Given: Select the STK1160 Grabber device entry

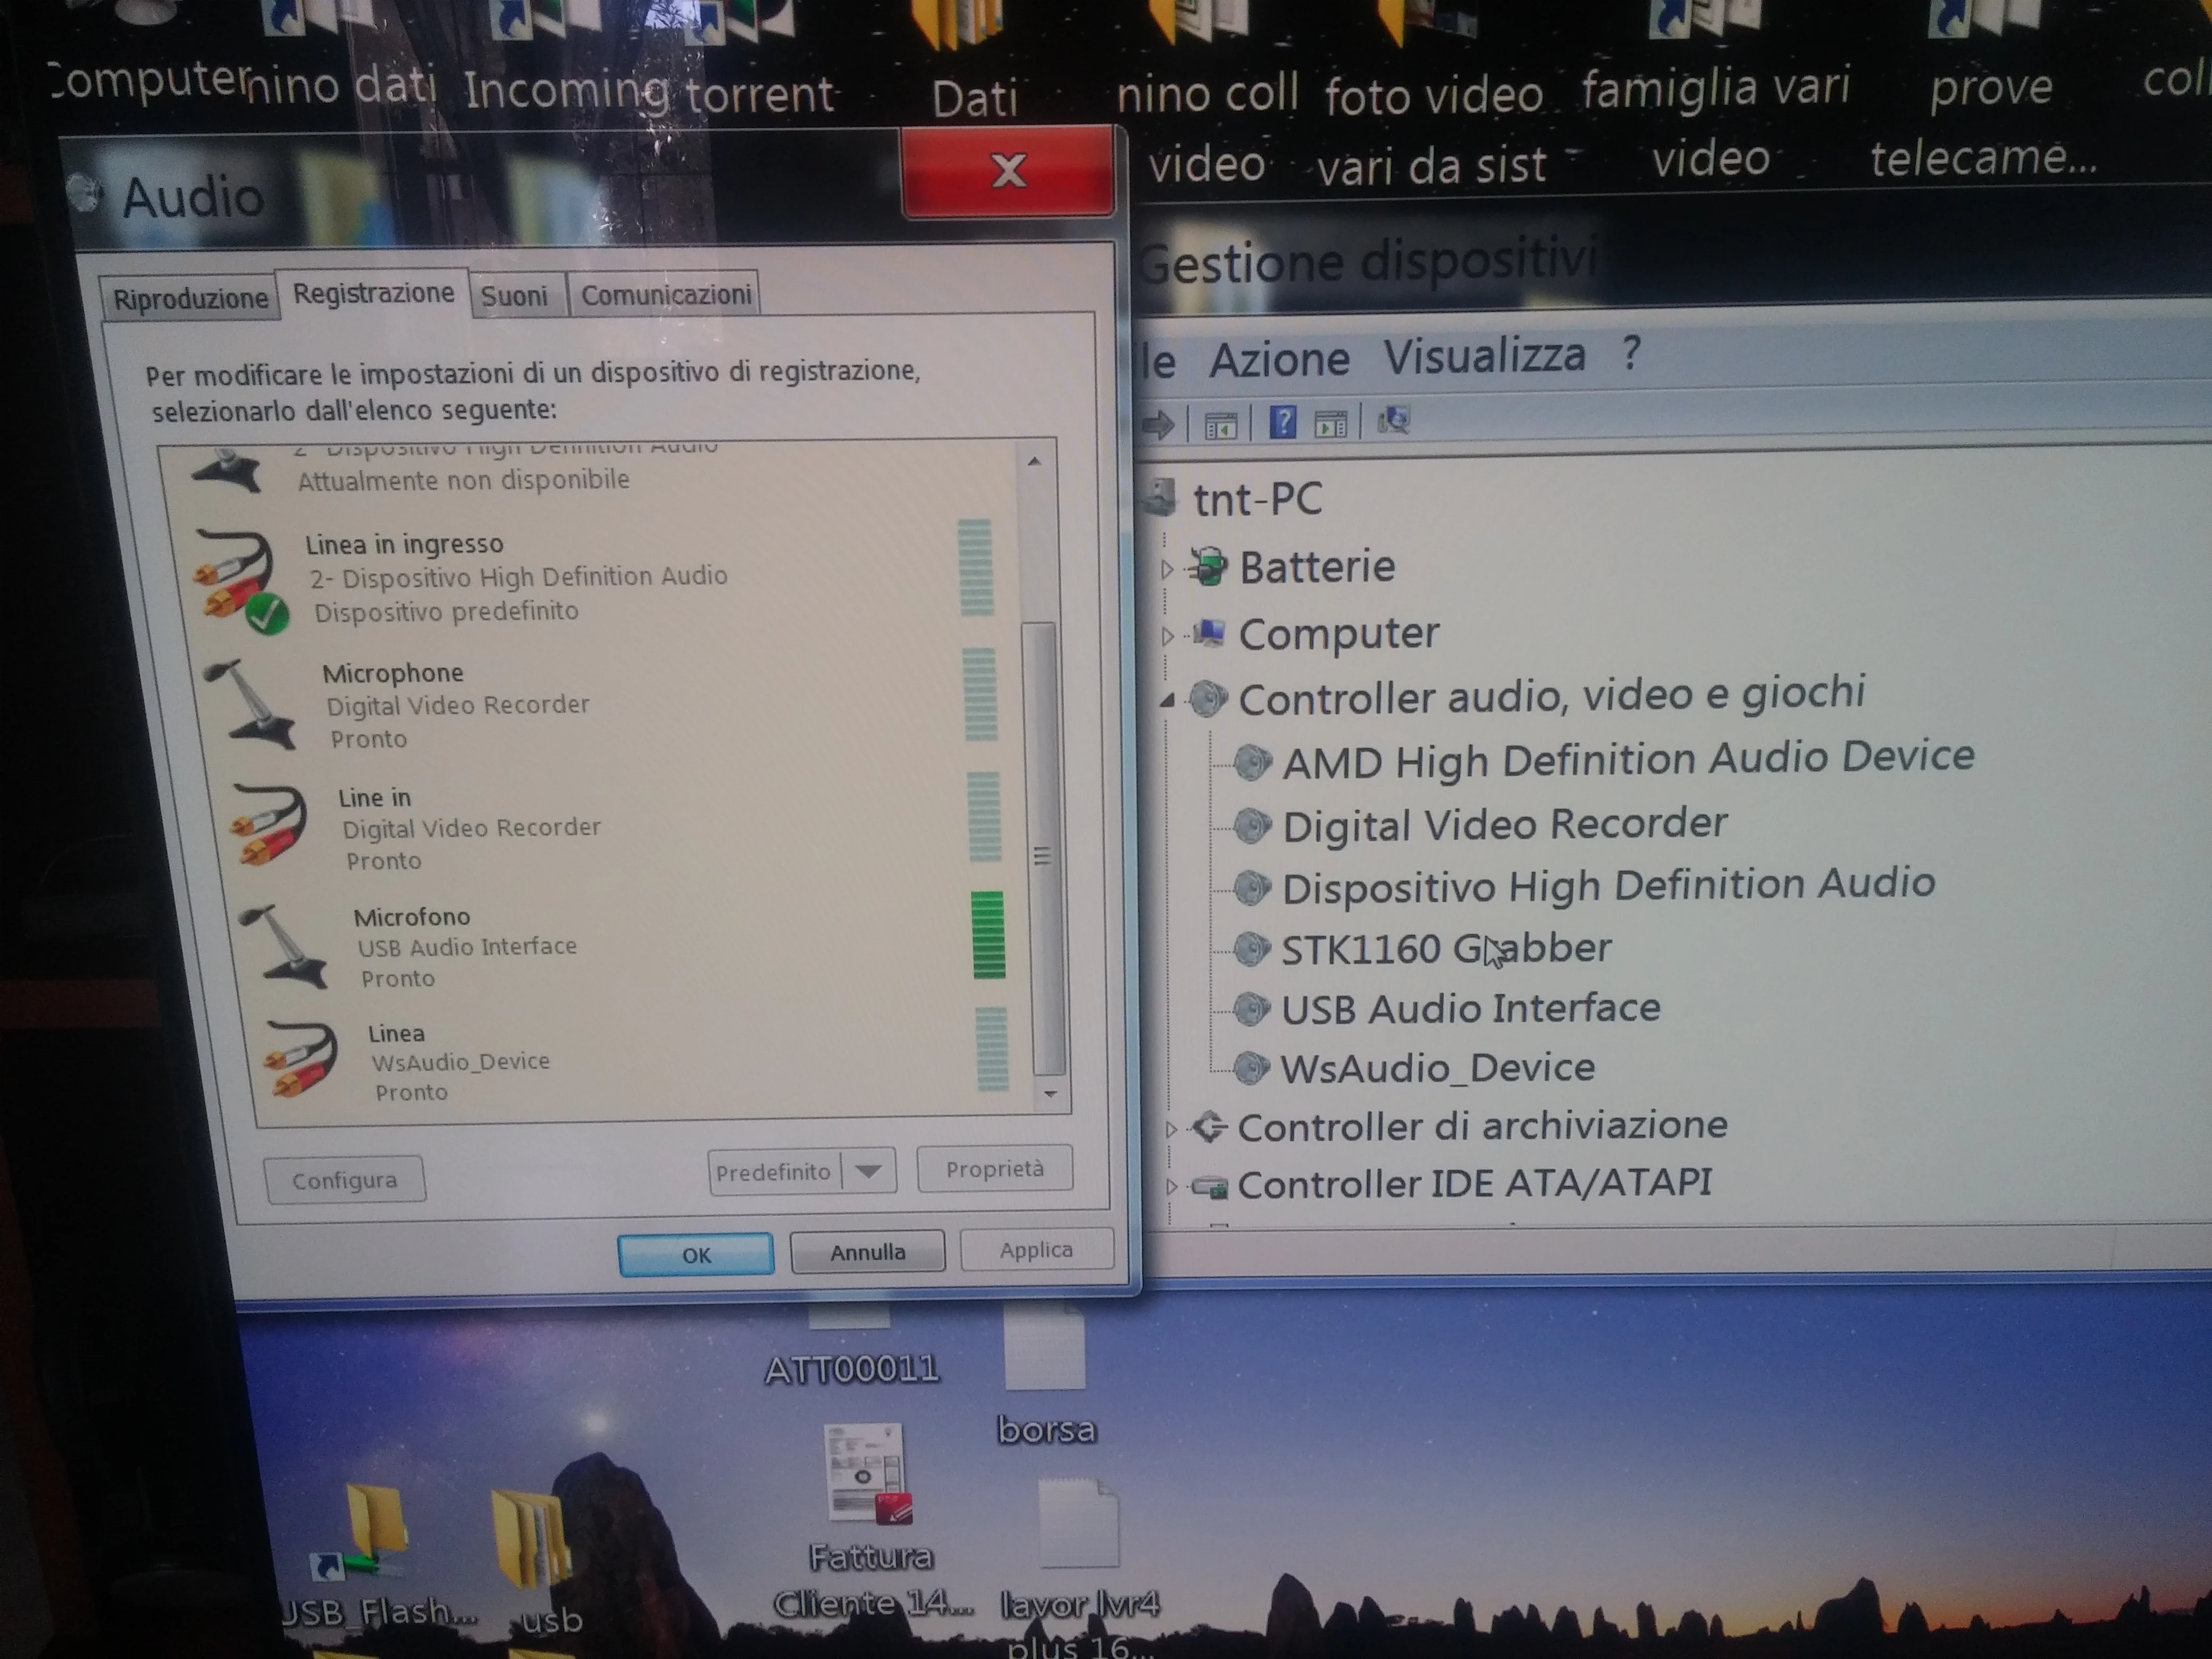Looking at the screenshot, I should point(1445,949).
